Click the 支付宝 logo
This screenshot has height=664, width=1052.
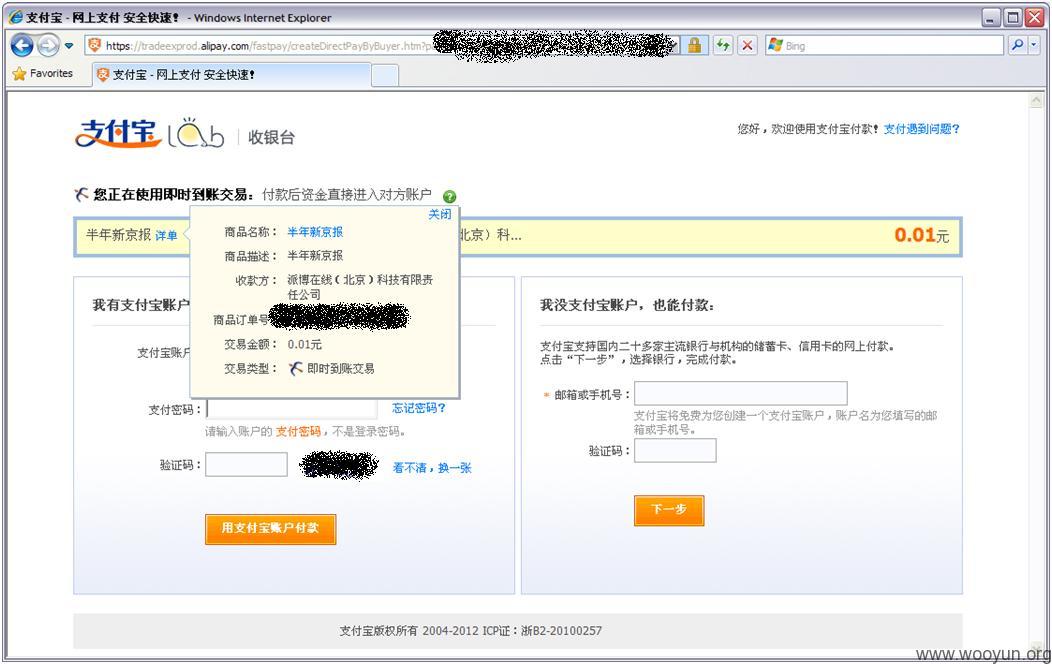pyautogui.click(x=119, y=133)
